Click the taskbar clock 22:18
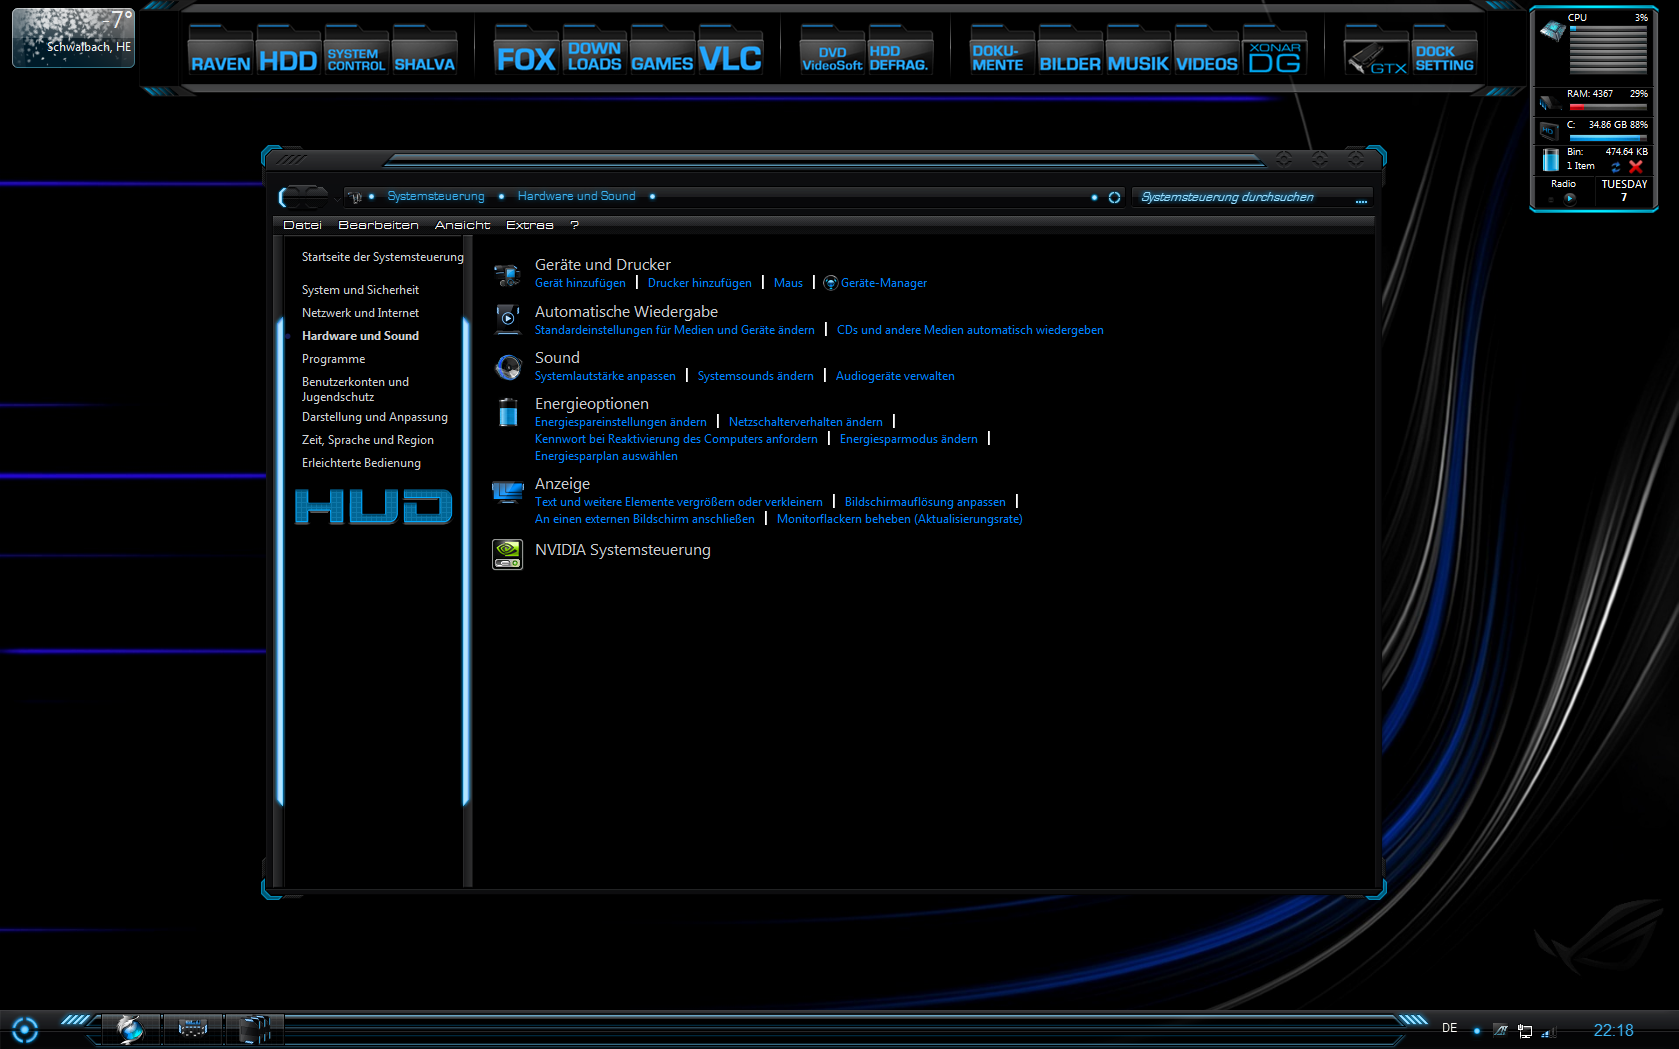 pyautogui.click(x=1613, y=1030)
